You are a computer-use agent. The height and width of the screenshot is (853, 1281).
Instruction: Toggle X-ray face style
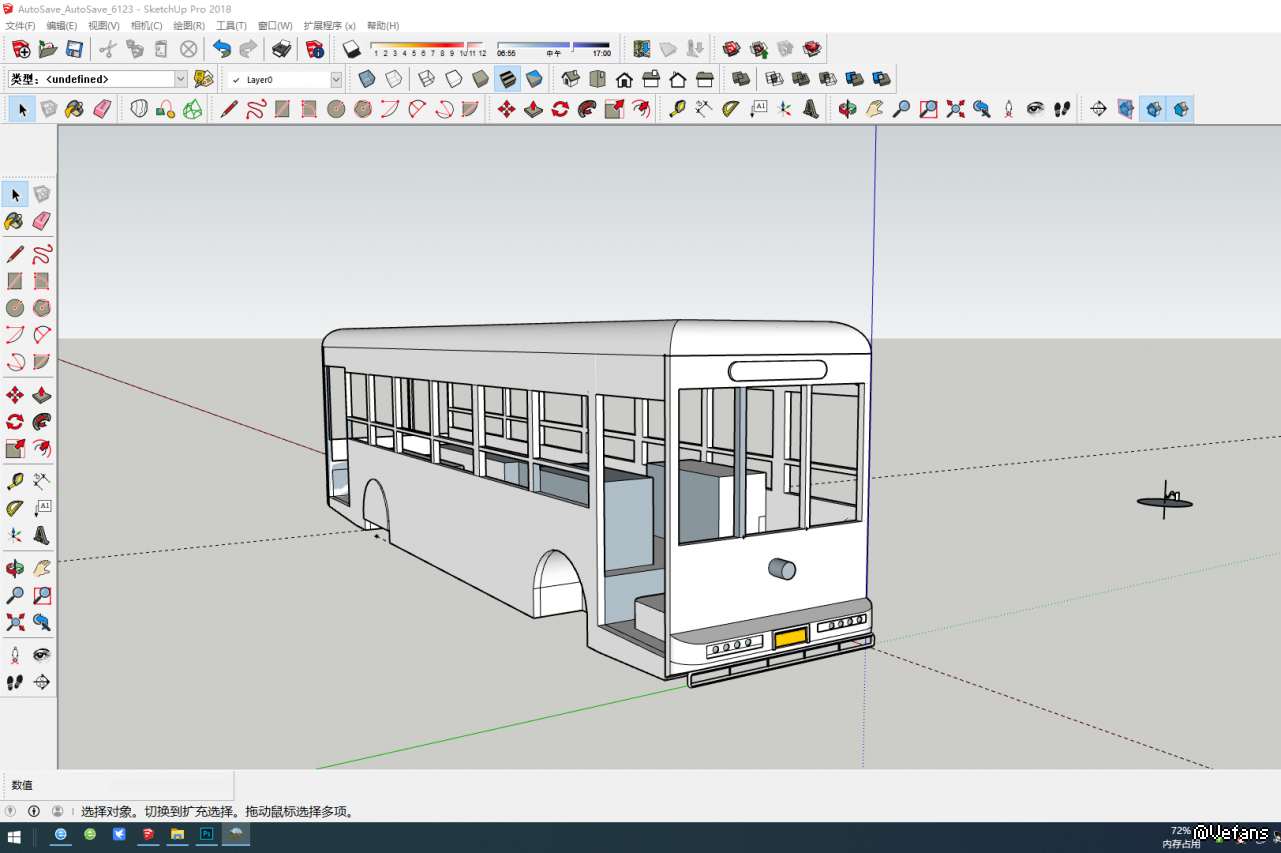[367, 79]
